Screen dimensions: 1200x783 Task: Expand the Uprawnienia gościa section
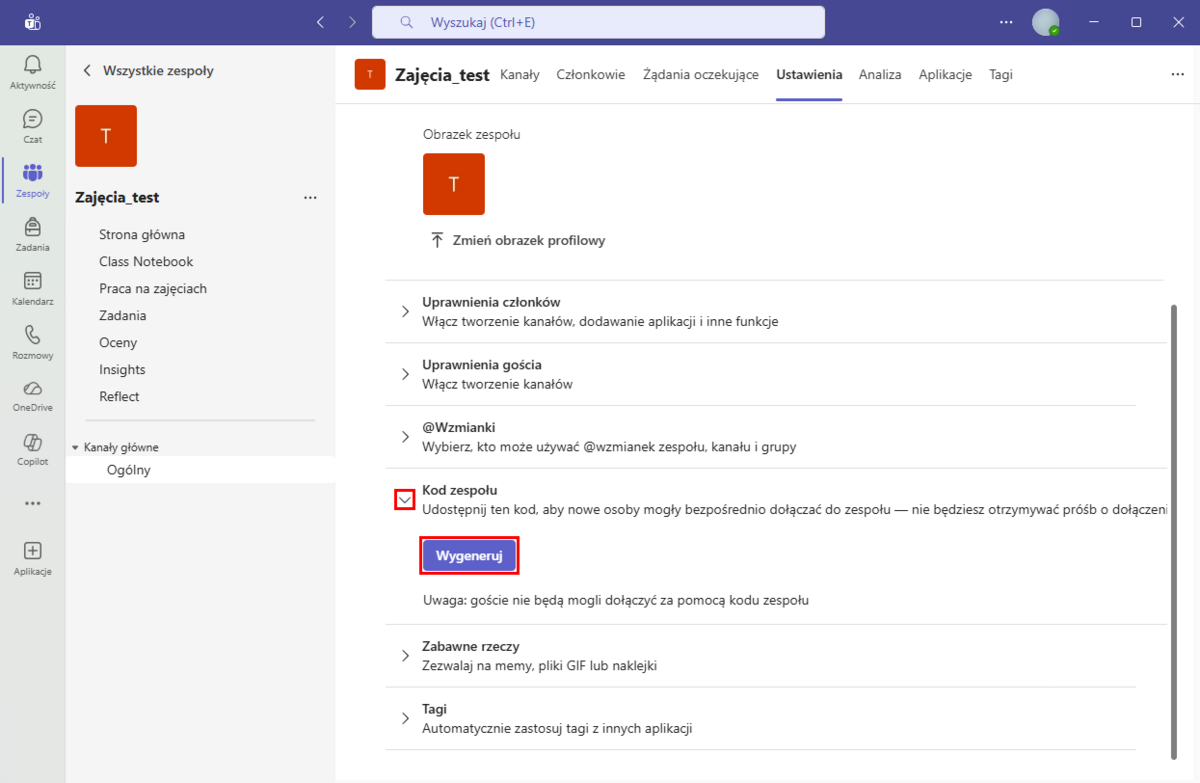pos(405,374)
